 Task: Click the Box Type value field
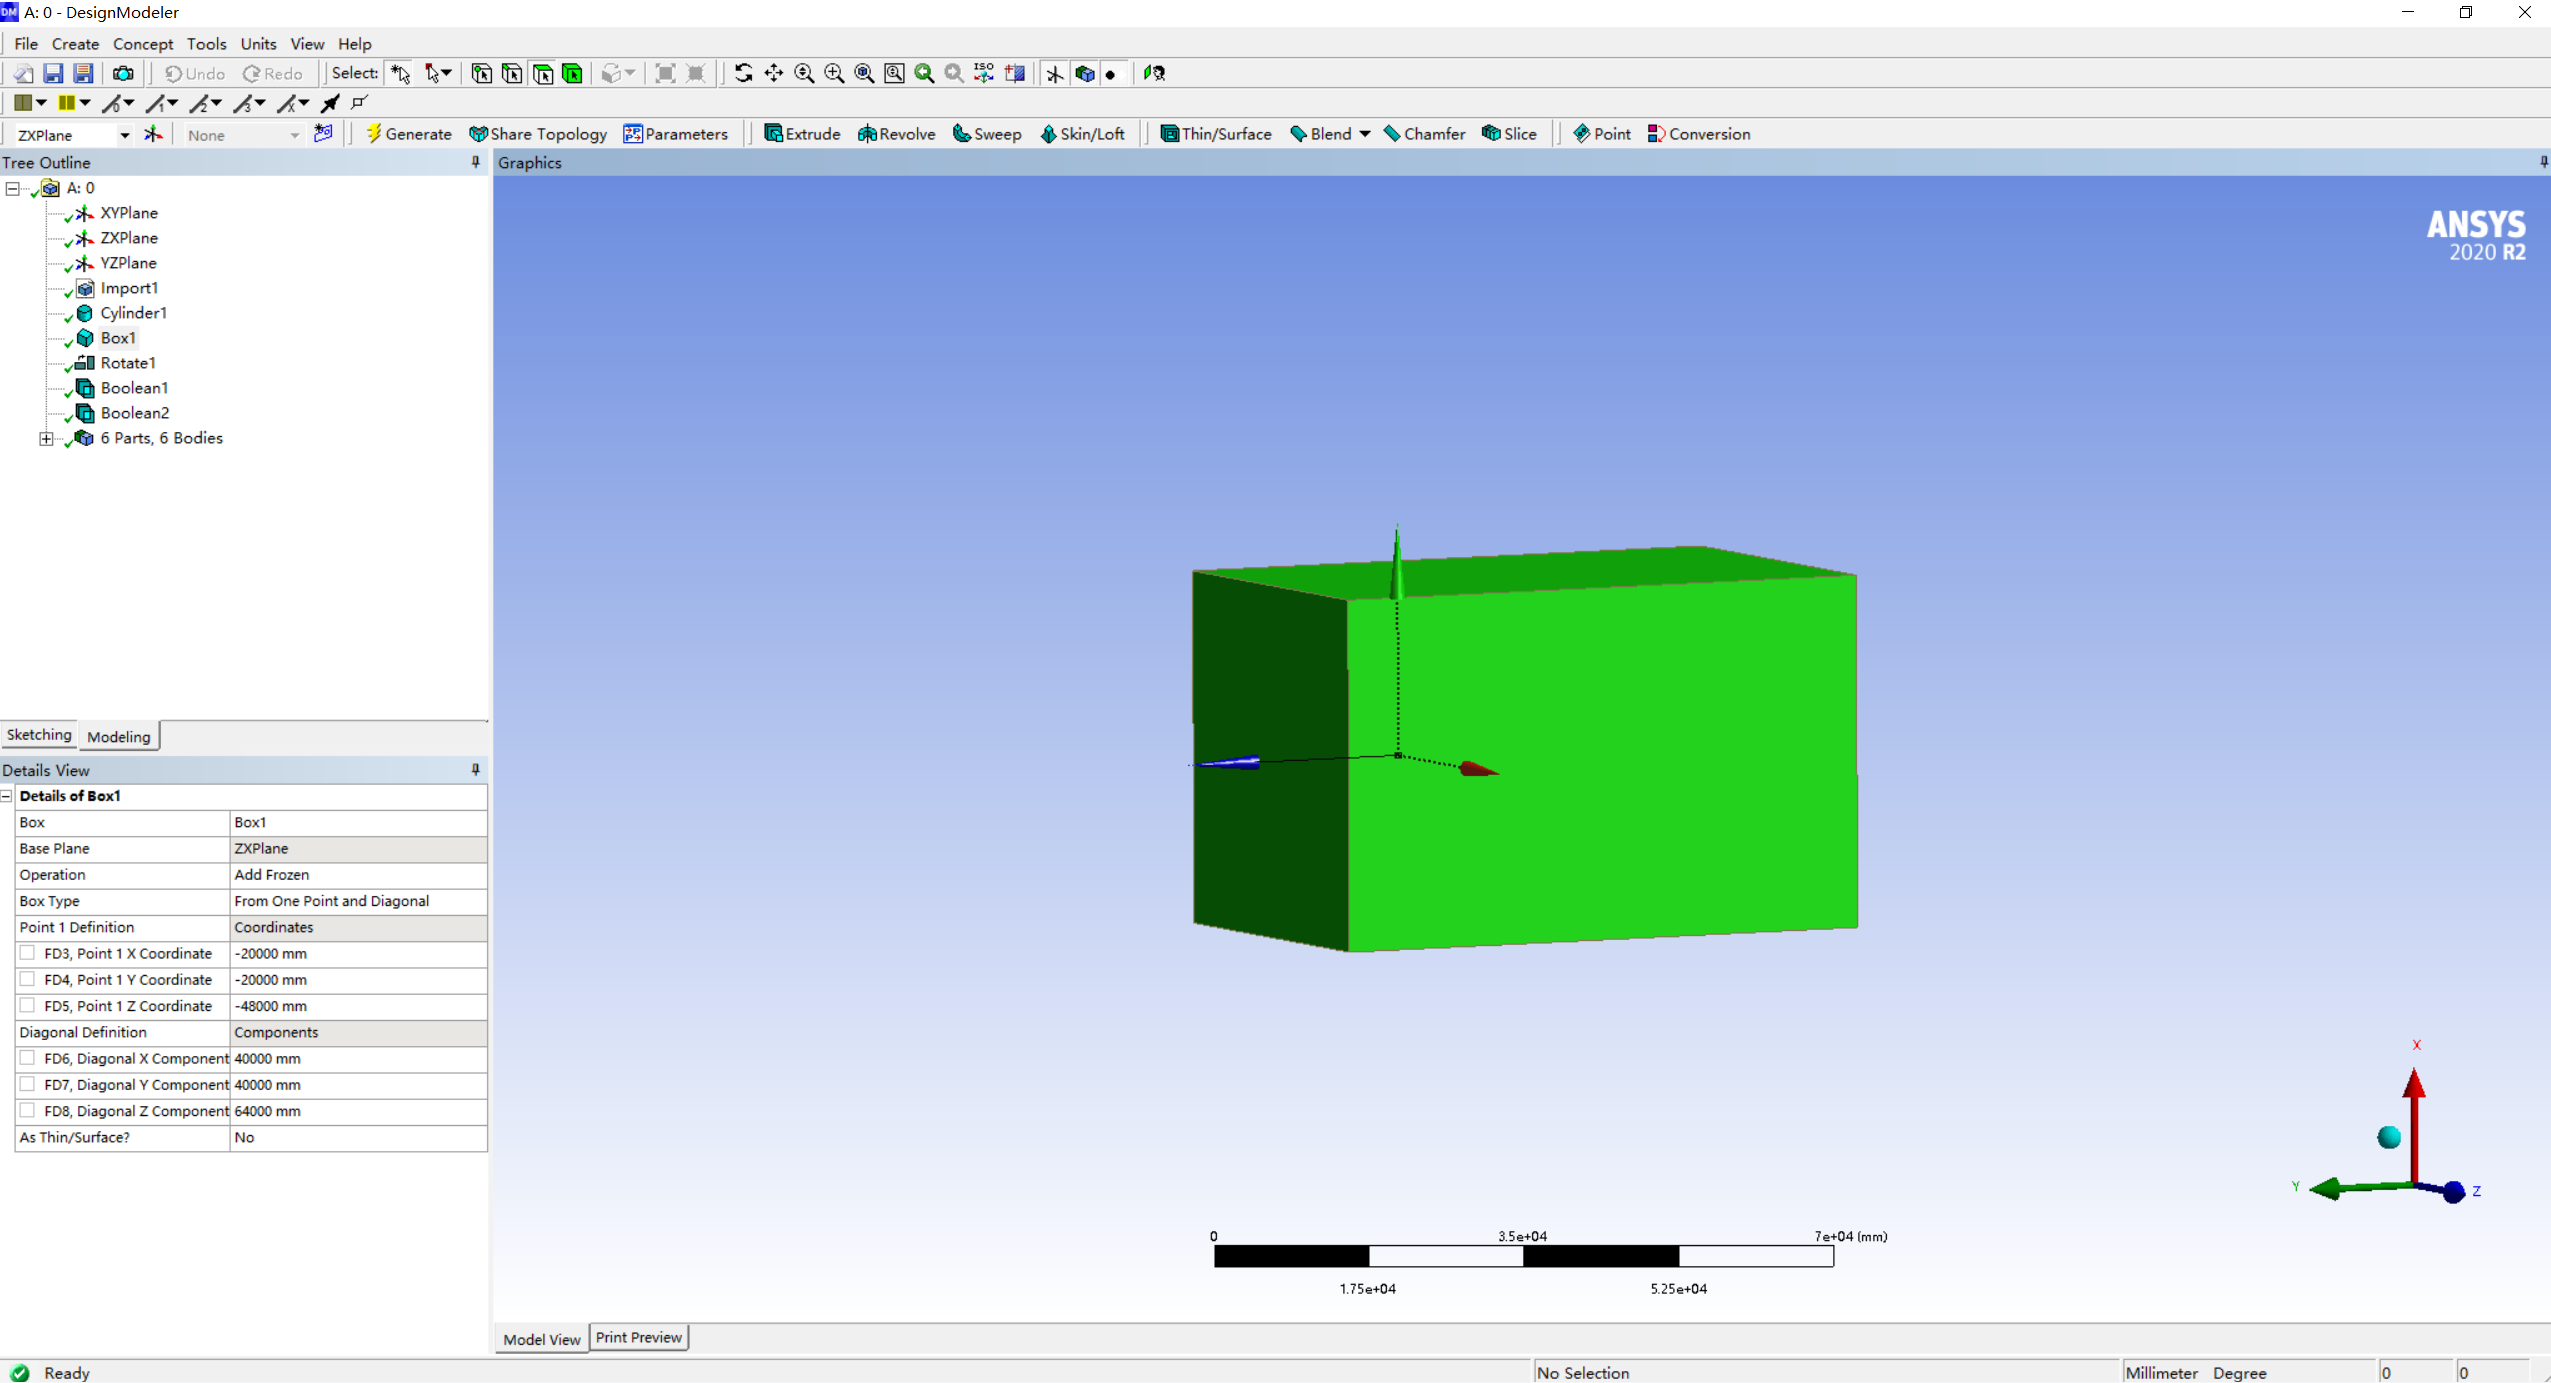click(x=358, y=901)
